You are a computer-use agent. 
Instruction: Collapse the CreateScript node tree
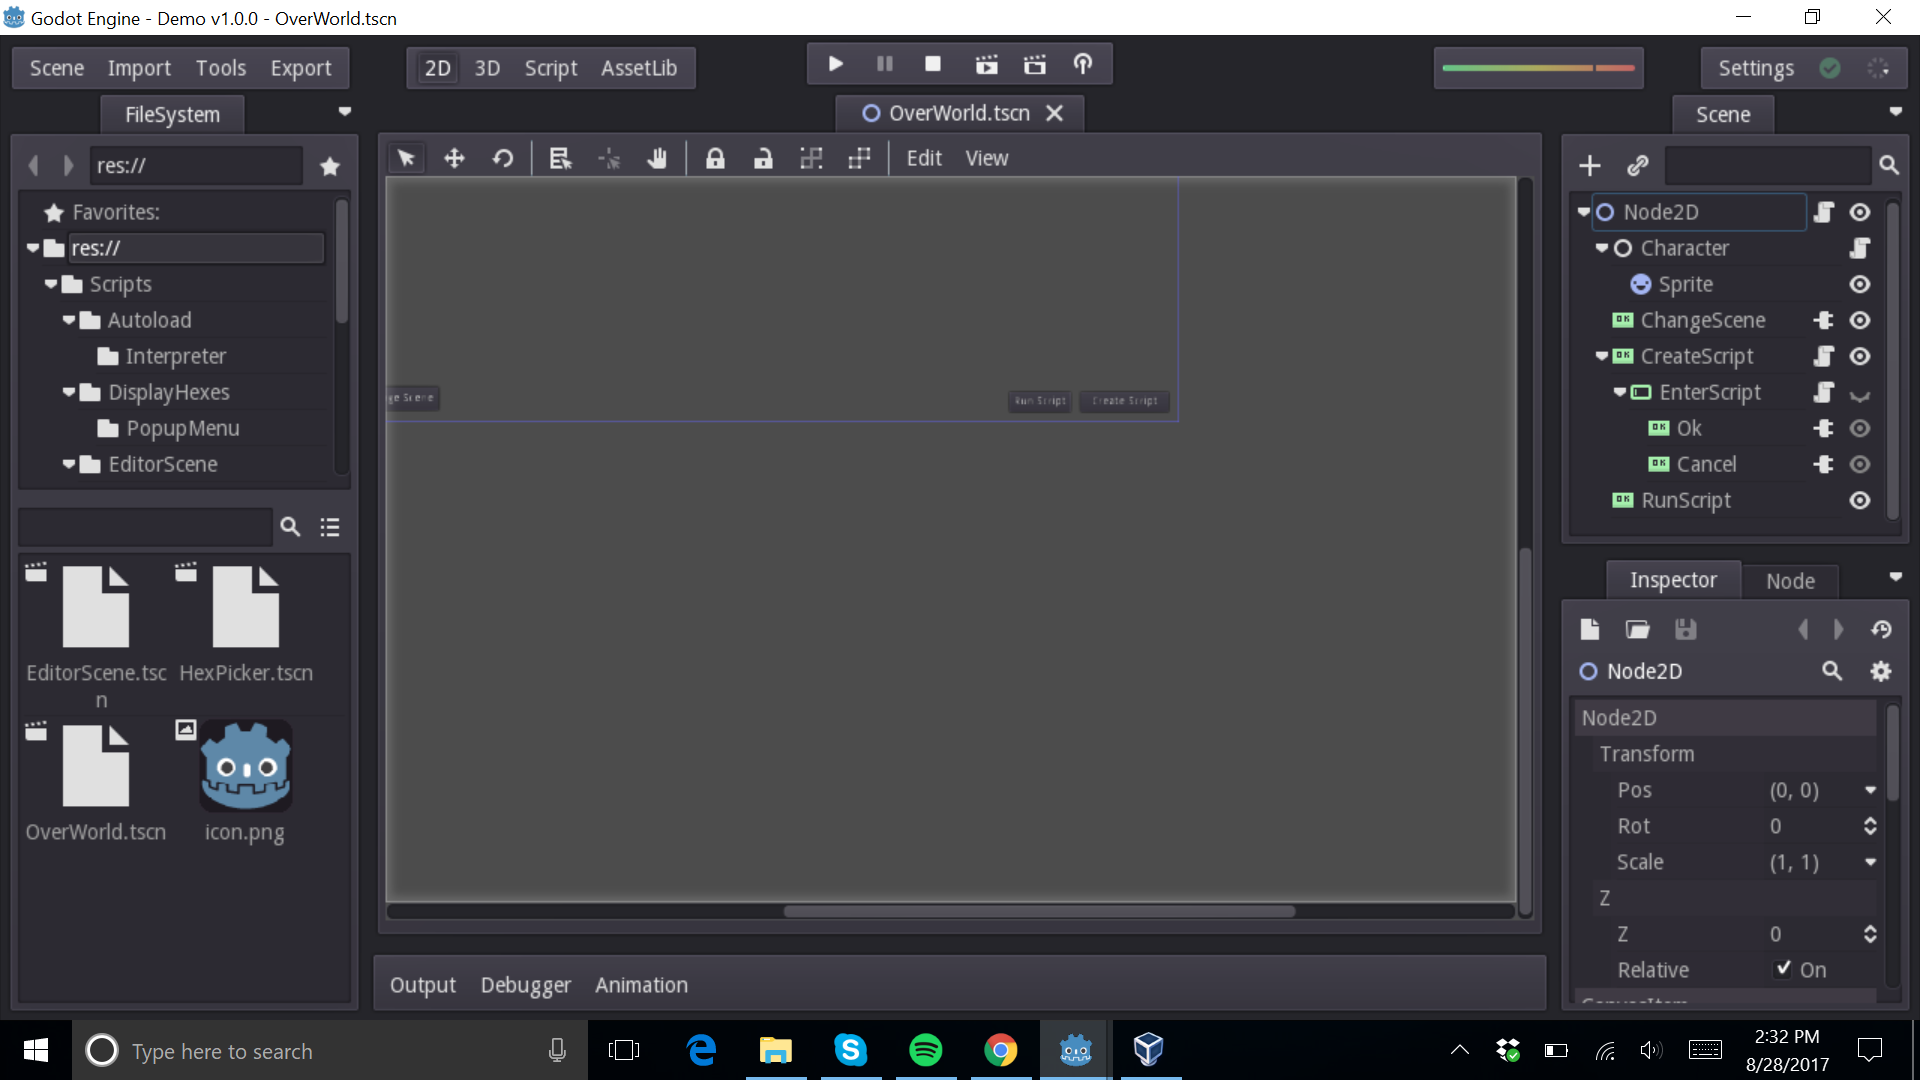coord(1601,356)
